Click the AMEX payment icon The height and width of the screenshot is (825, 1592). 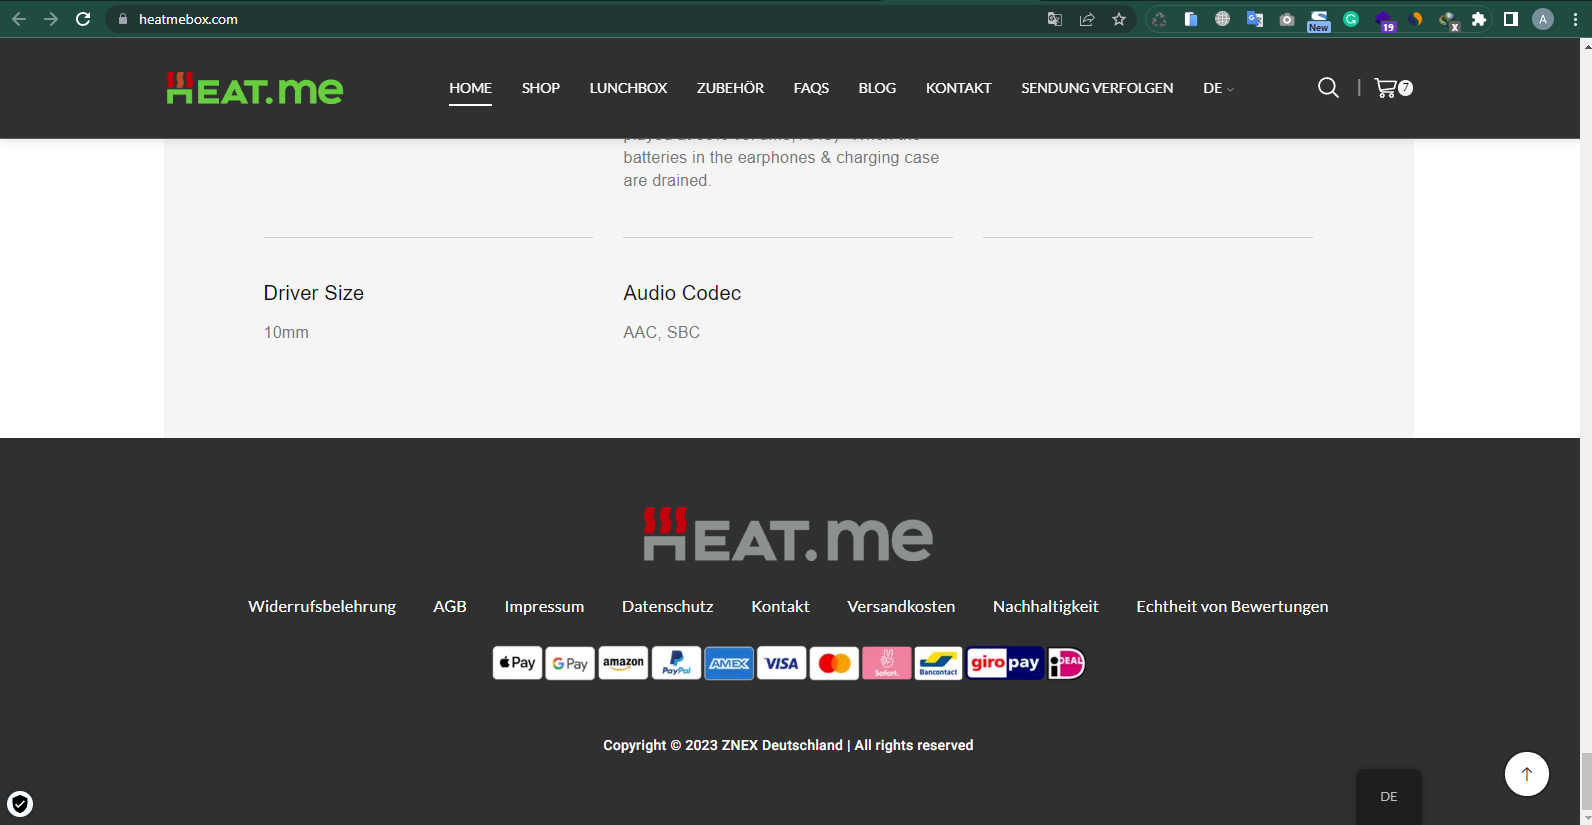tap(729, 663)
